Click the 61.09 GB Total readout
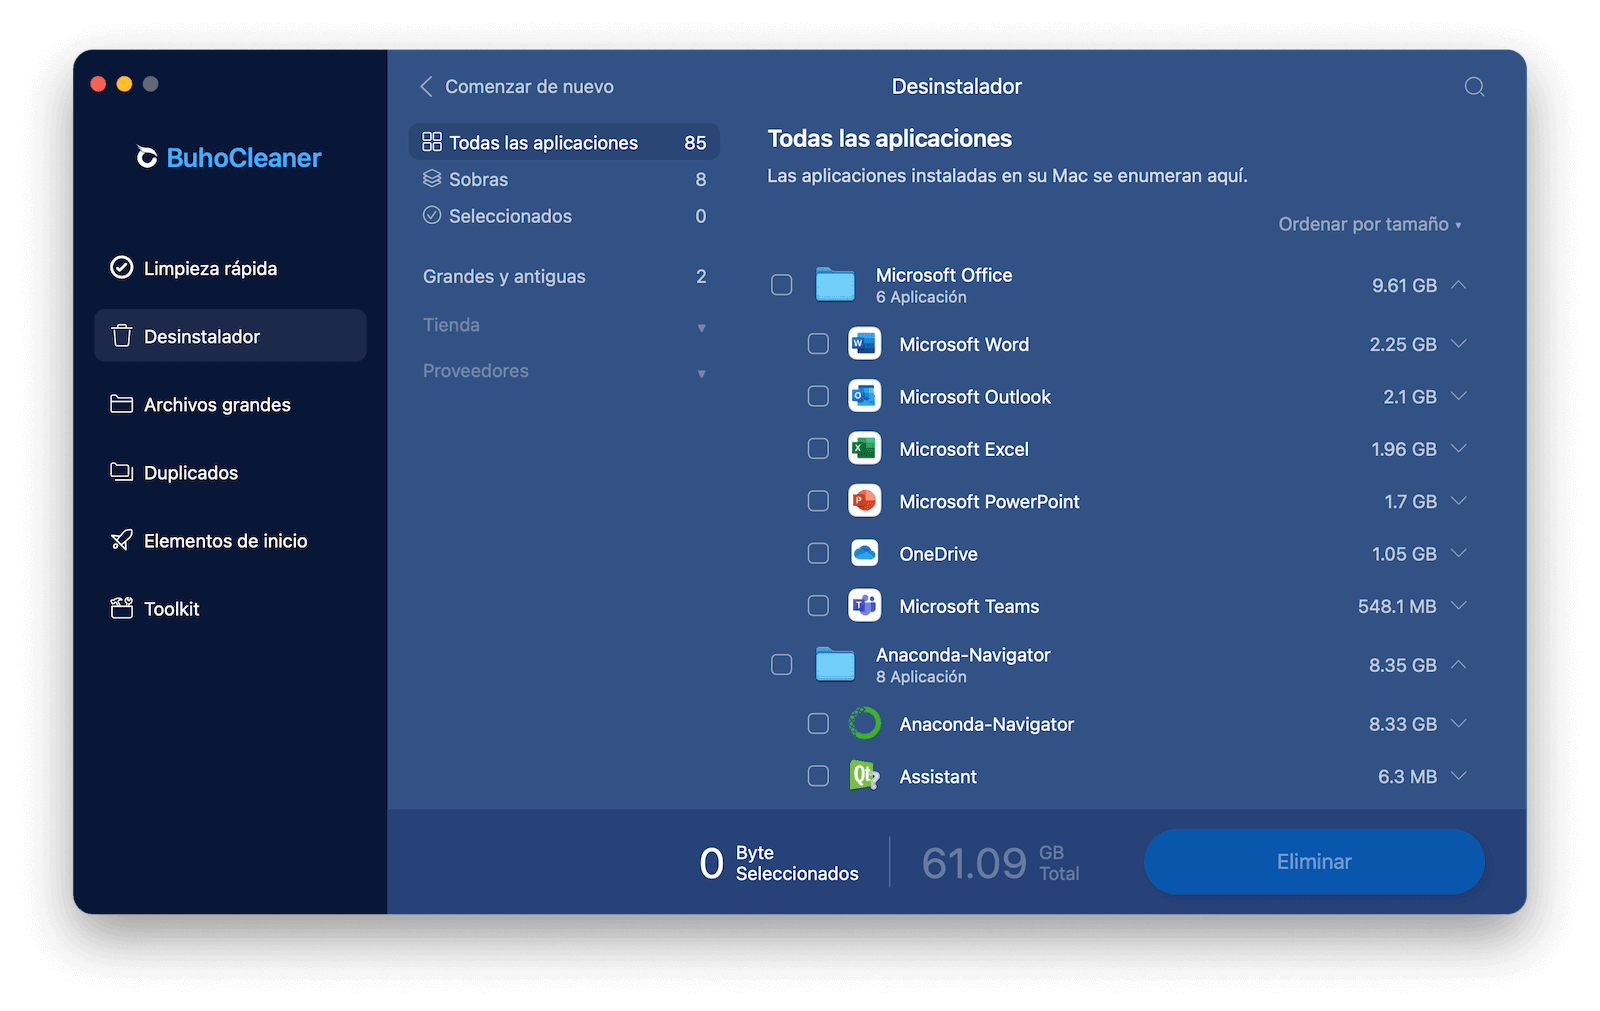Image resolution: width=1600 pixels, height=1011 pixels. (1000, 862)
